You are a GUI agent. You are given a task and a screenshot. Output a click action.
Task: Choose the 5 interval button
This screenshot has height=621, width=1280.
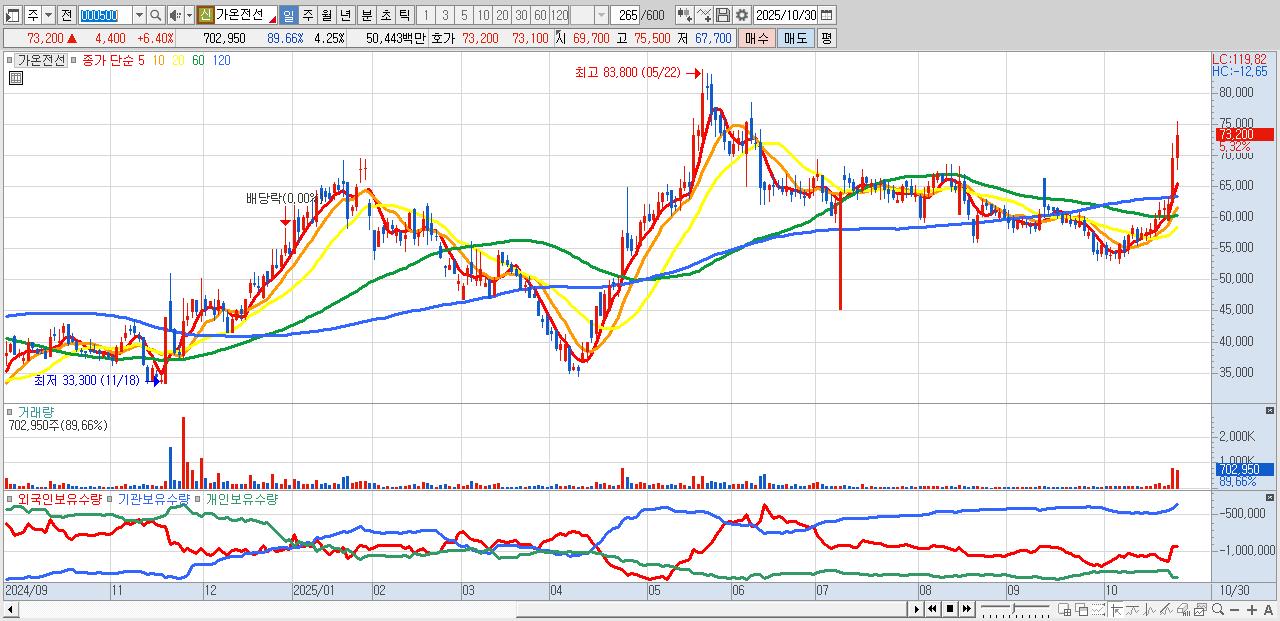tap(464, 15)
